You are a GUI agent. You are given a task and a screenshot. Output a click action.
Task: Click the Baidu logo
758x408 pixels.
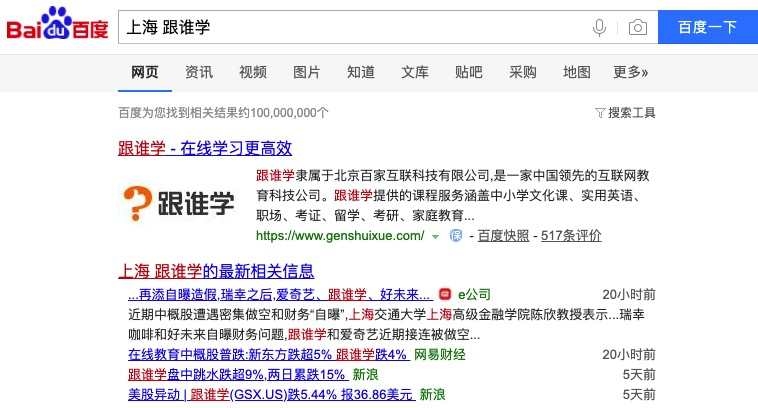57,24
